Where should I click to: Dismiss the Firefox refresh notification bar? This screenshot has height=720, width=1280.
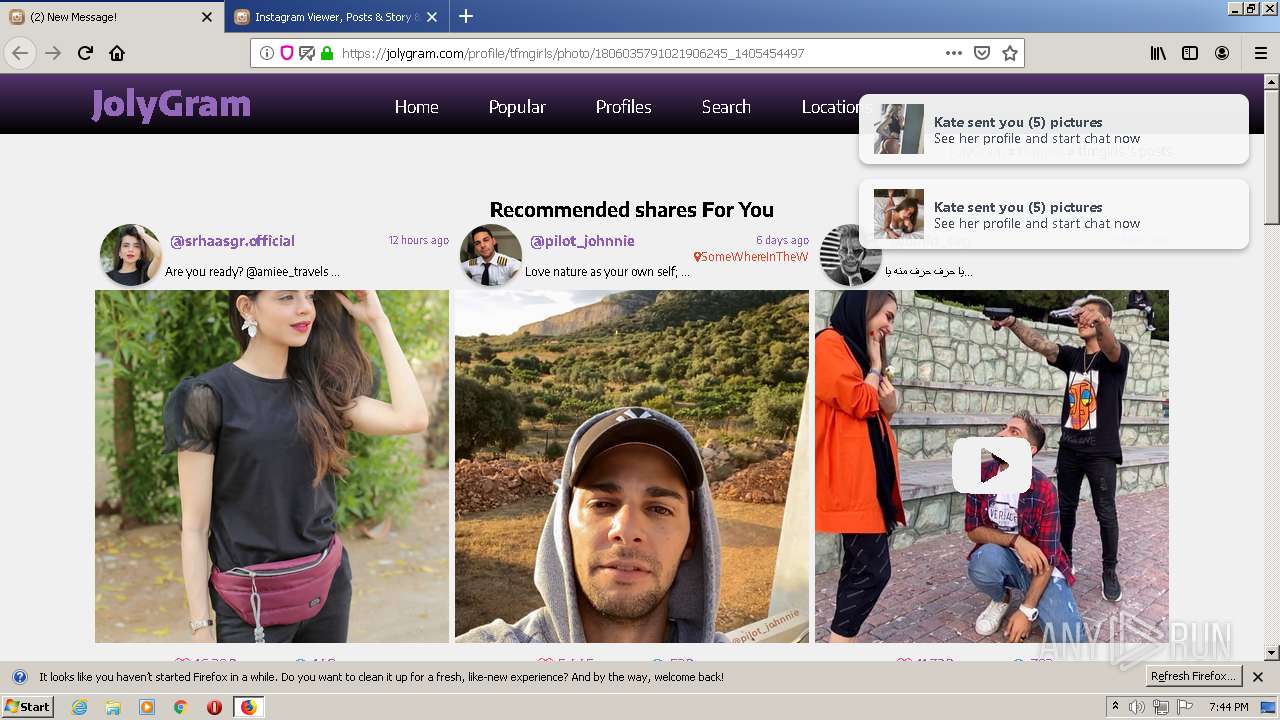pos(1258,677)
